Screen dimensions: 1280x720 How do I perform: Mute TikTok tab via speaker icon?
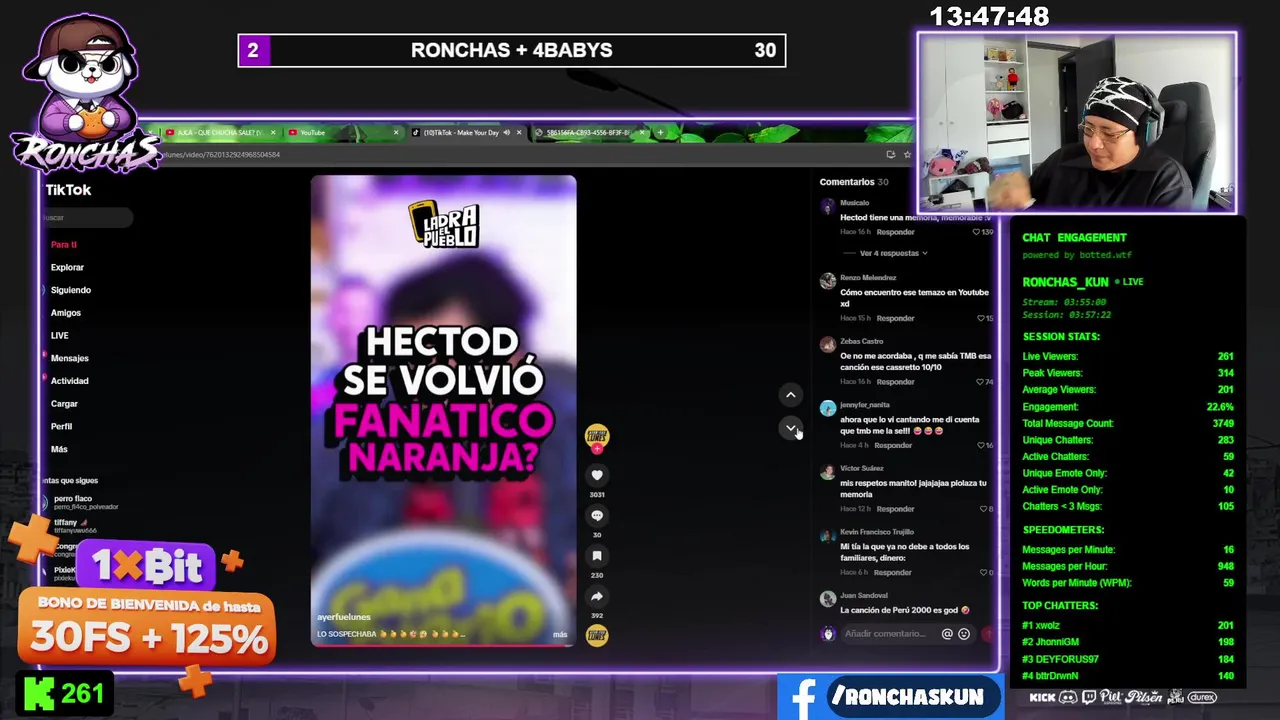tap(507, 132)
